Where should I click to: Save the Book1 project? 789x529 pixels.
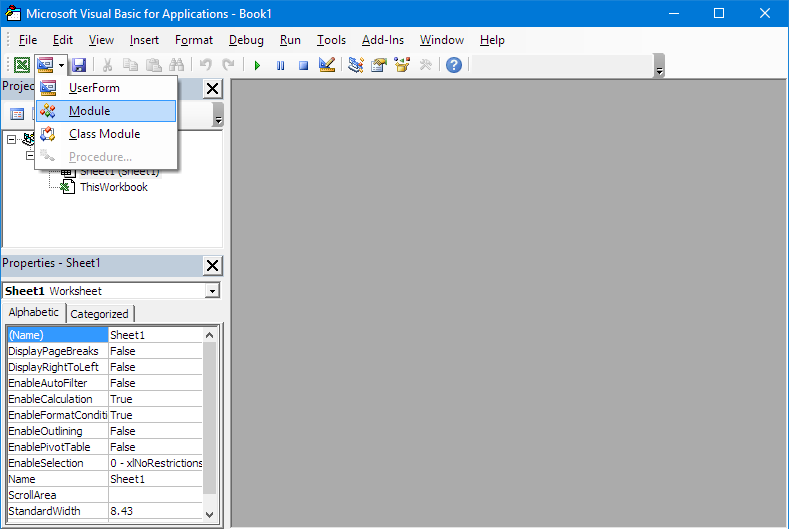pos(79,65)
